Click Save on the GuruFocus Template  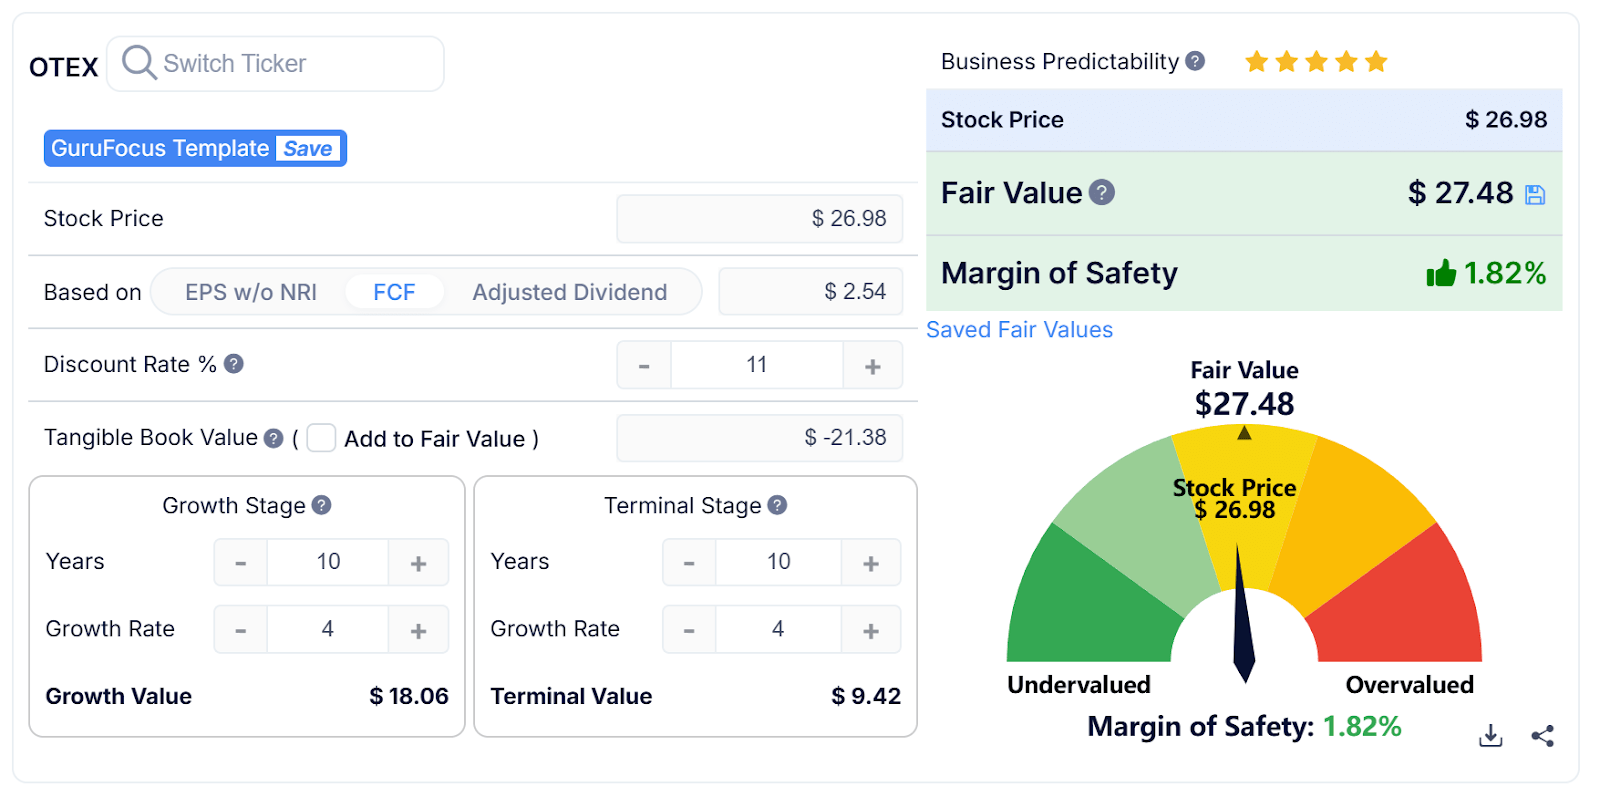click(308, 148)
